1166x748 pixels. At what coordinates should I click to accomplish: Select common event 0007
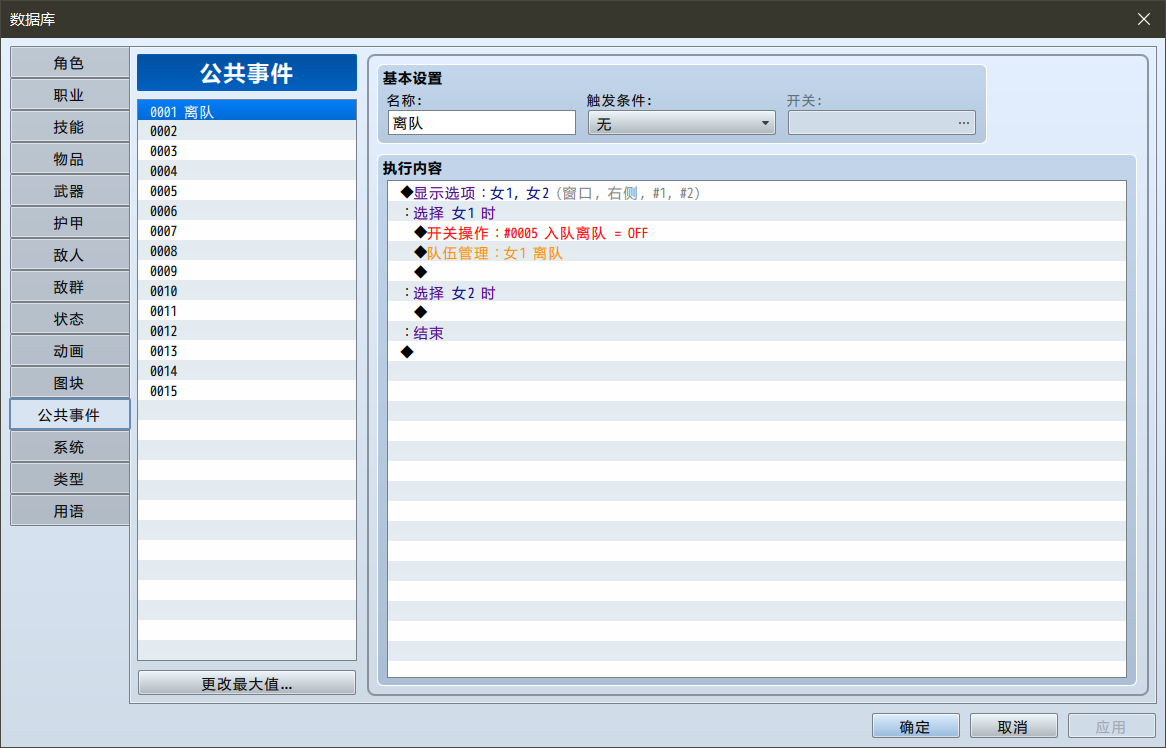pyautogui.click(x=247, y=231)
